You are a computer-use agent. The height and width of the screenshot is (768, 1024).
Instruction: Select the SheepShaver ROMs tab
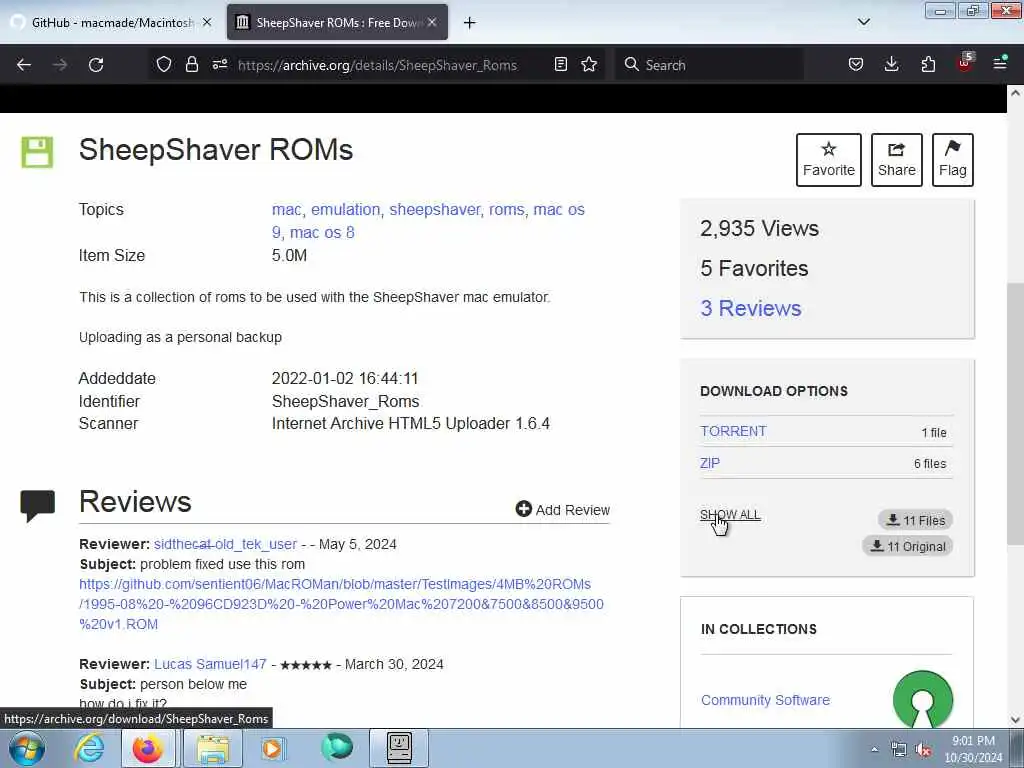pyautogui.click(x=337, y=23)
